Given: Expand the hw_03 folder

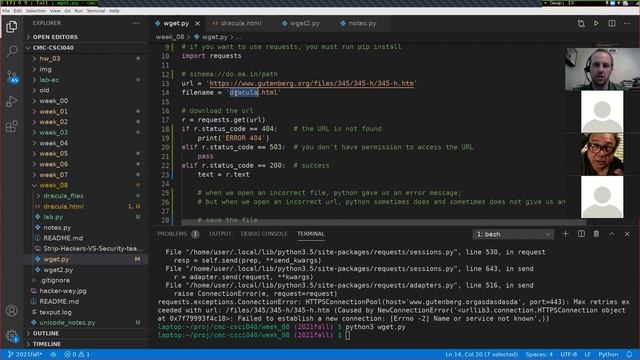Looking at the screenshot, I should click(x=50, y=58).
